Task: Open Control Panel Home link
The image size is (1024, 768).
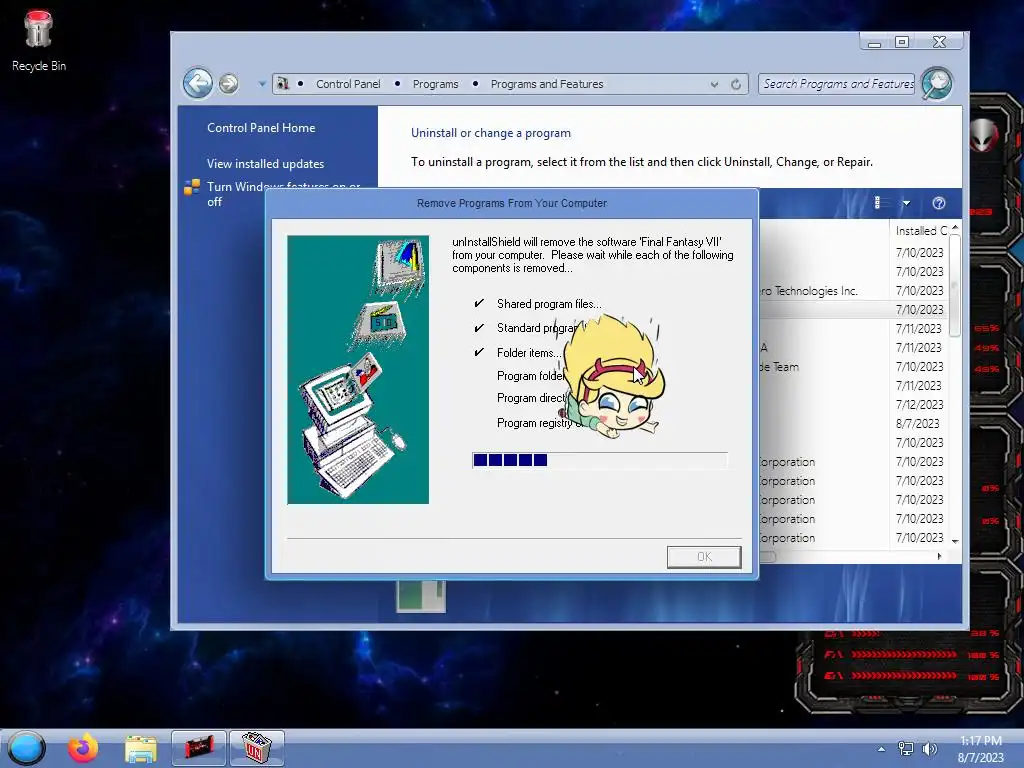Action: click(x=261, y=128)
